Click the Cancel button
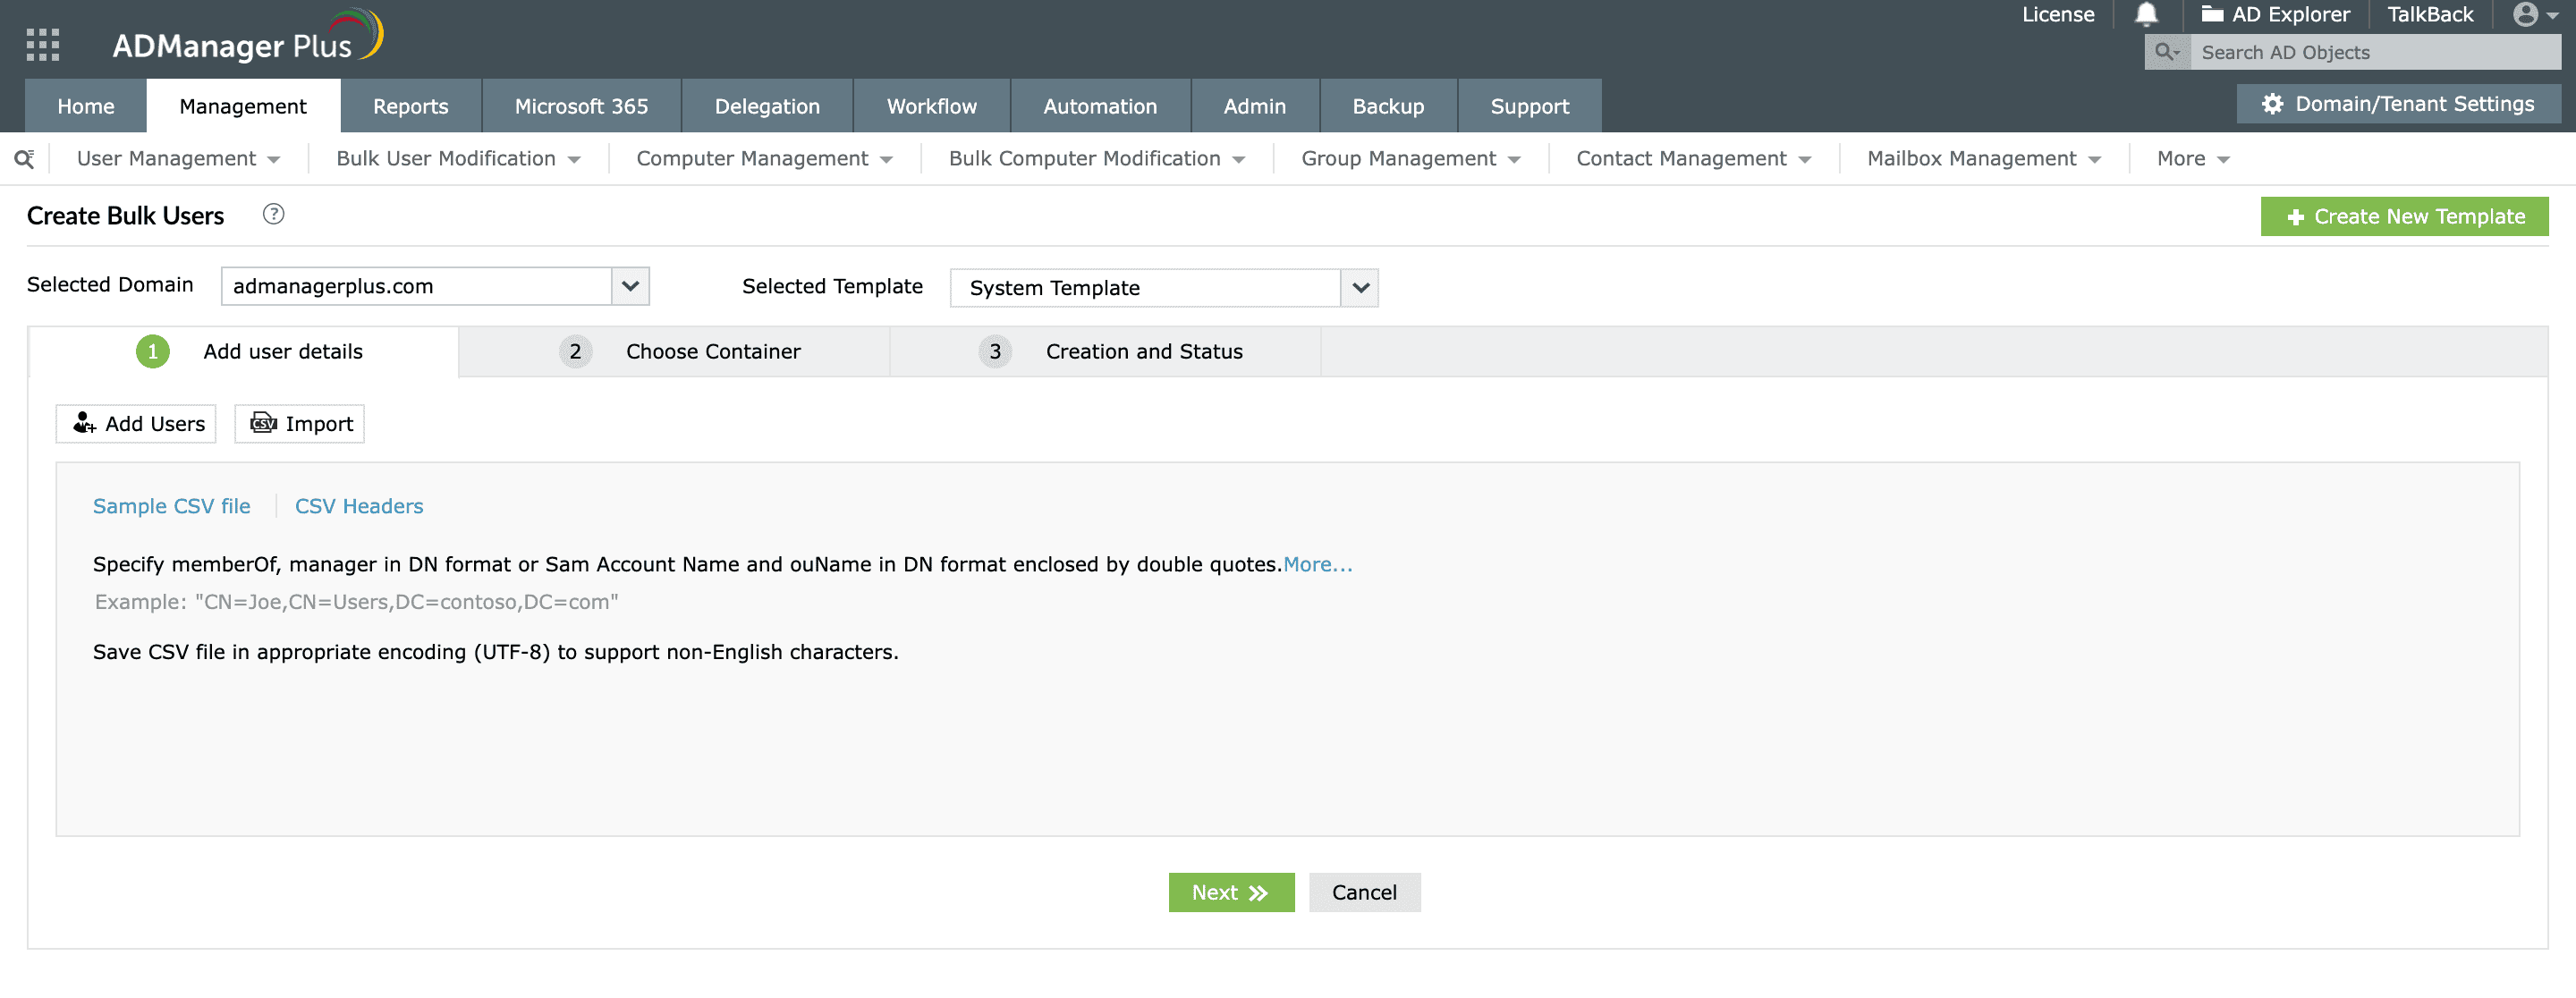 click(x=1362, y=892)
